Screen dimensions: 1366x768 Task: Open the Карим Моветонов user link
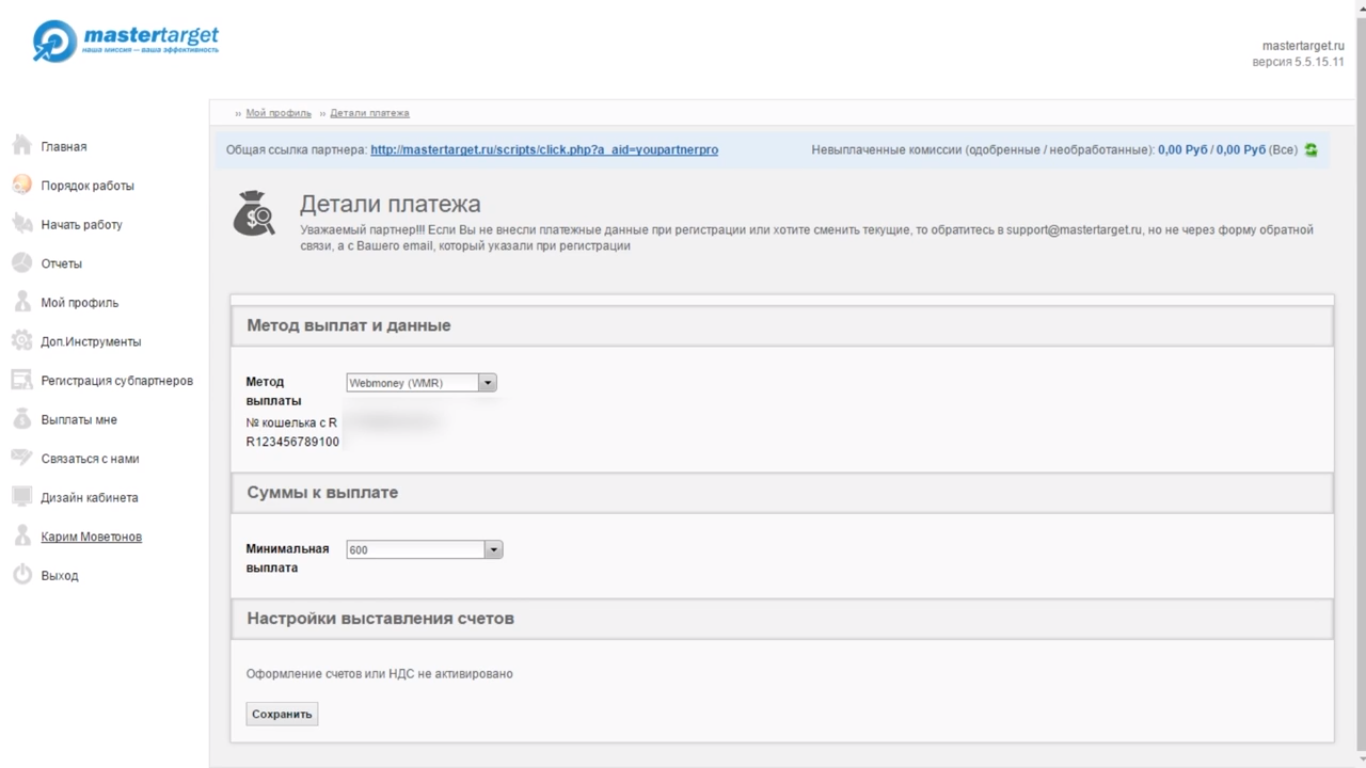coord(91,537)
